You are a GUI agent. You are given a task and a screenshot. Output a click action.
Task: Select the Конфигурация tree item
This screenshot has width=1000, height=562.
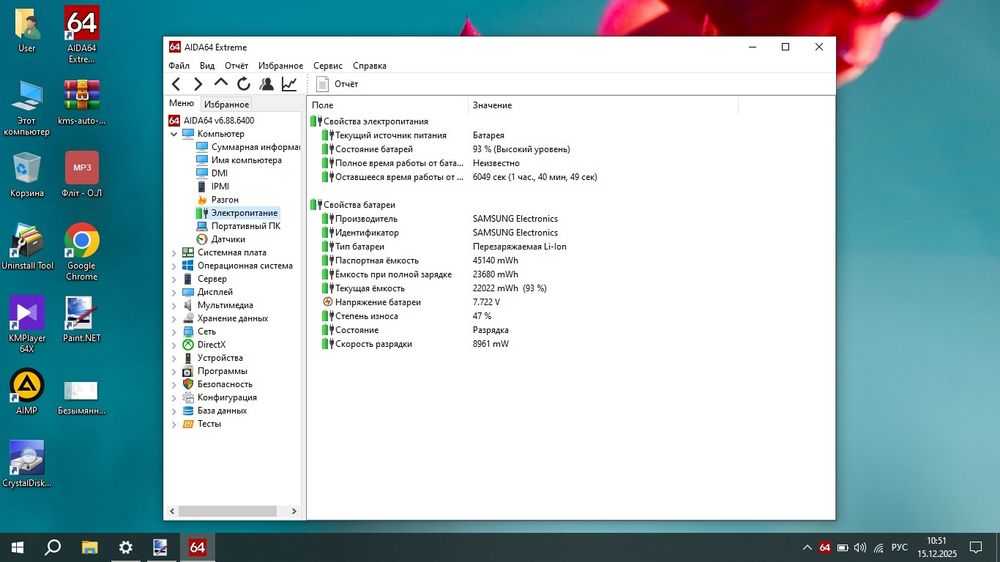click(x=219, y=397)
